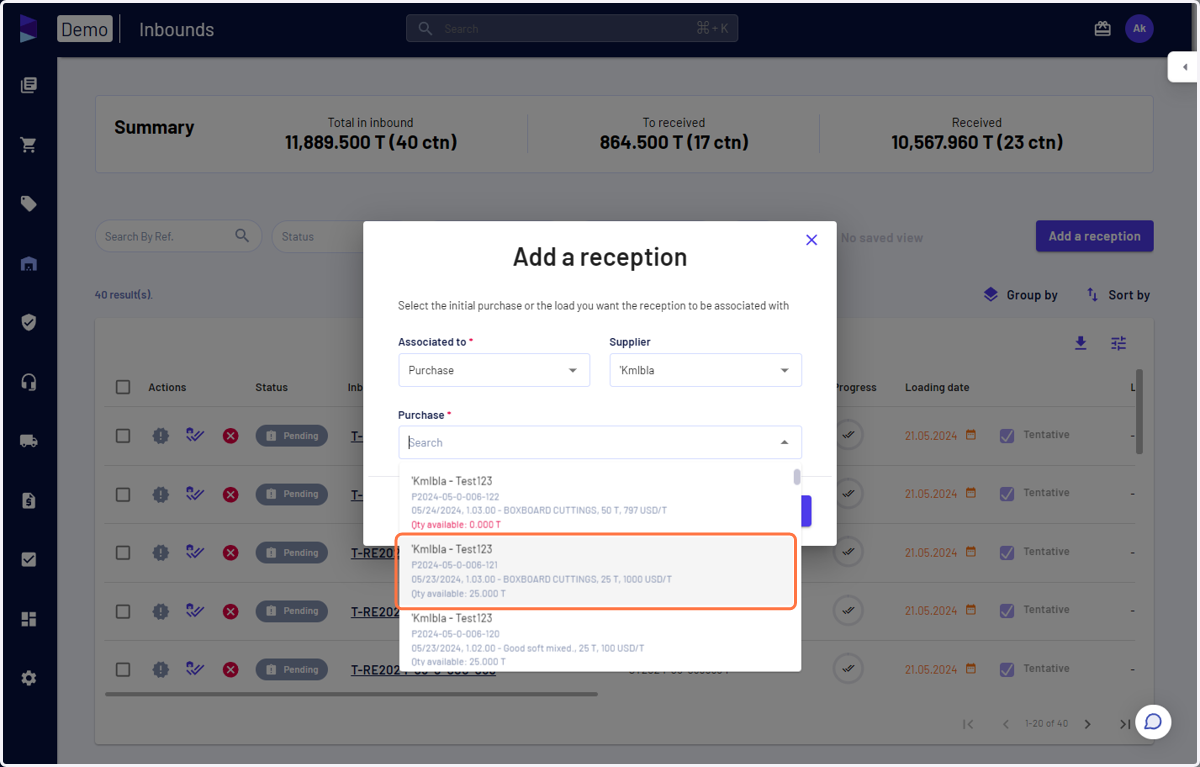Toggle the Tentative checkbox in second row
This screenshot has width=1200, height=767.
pos(1007,494)
